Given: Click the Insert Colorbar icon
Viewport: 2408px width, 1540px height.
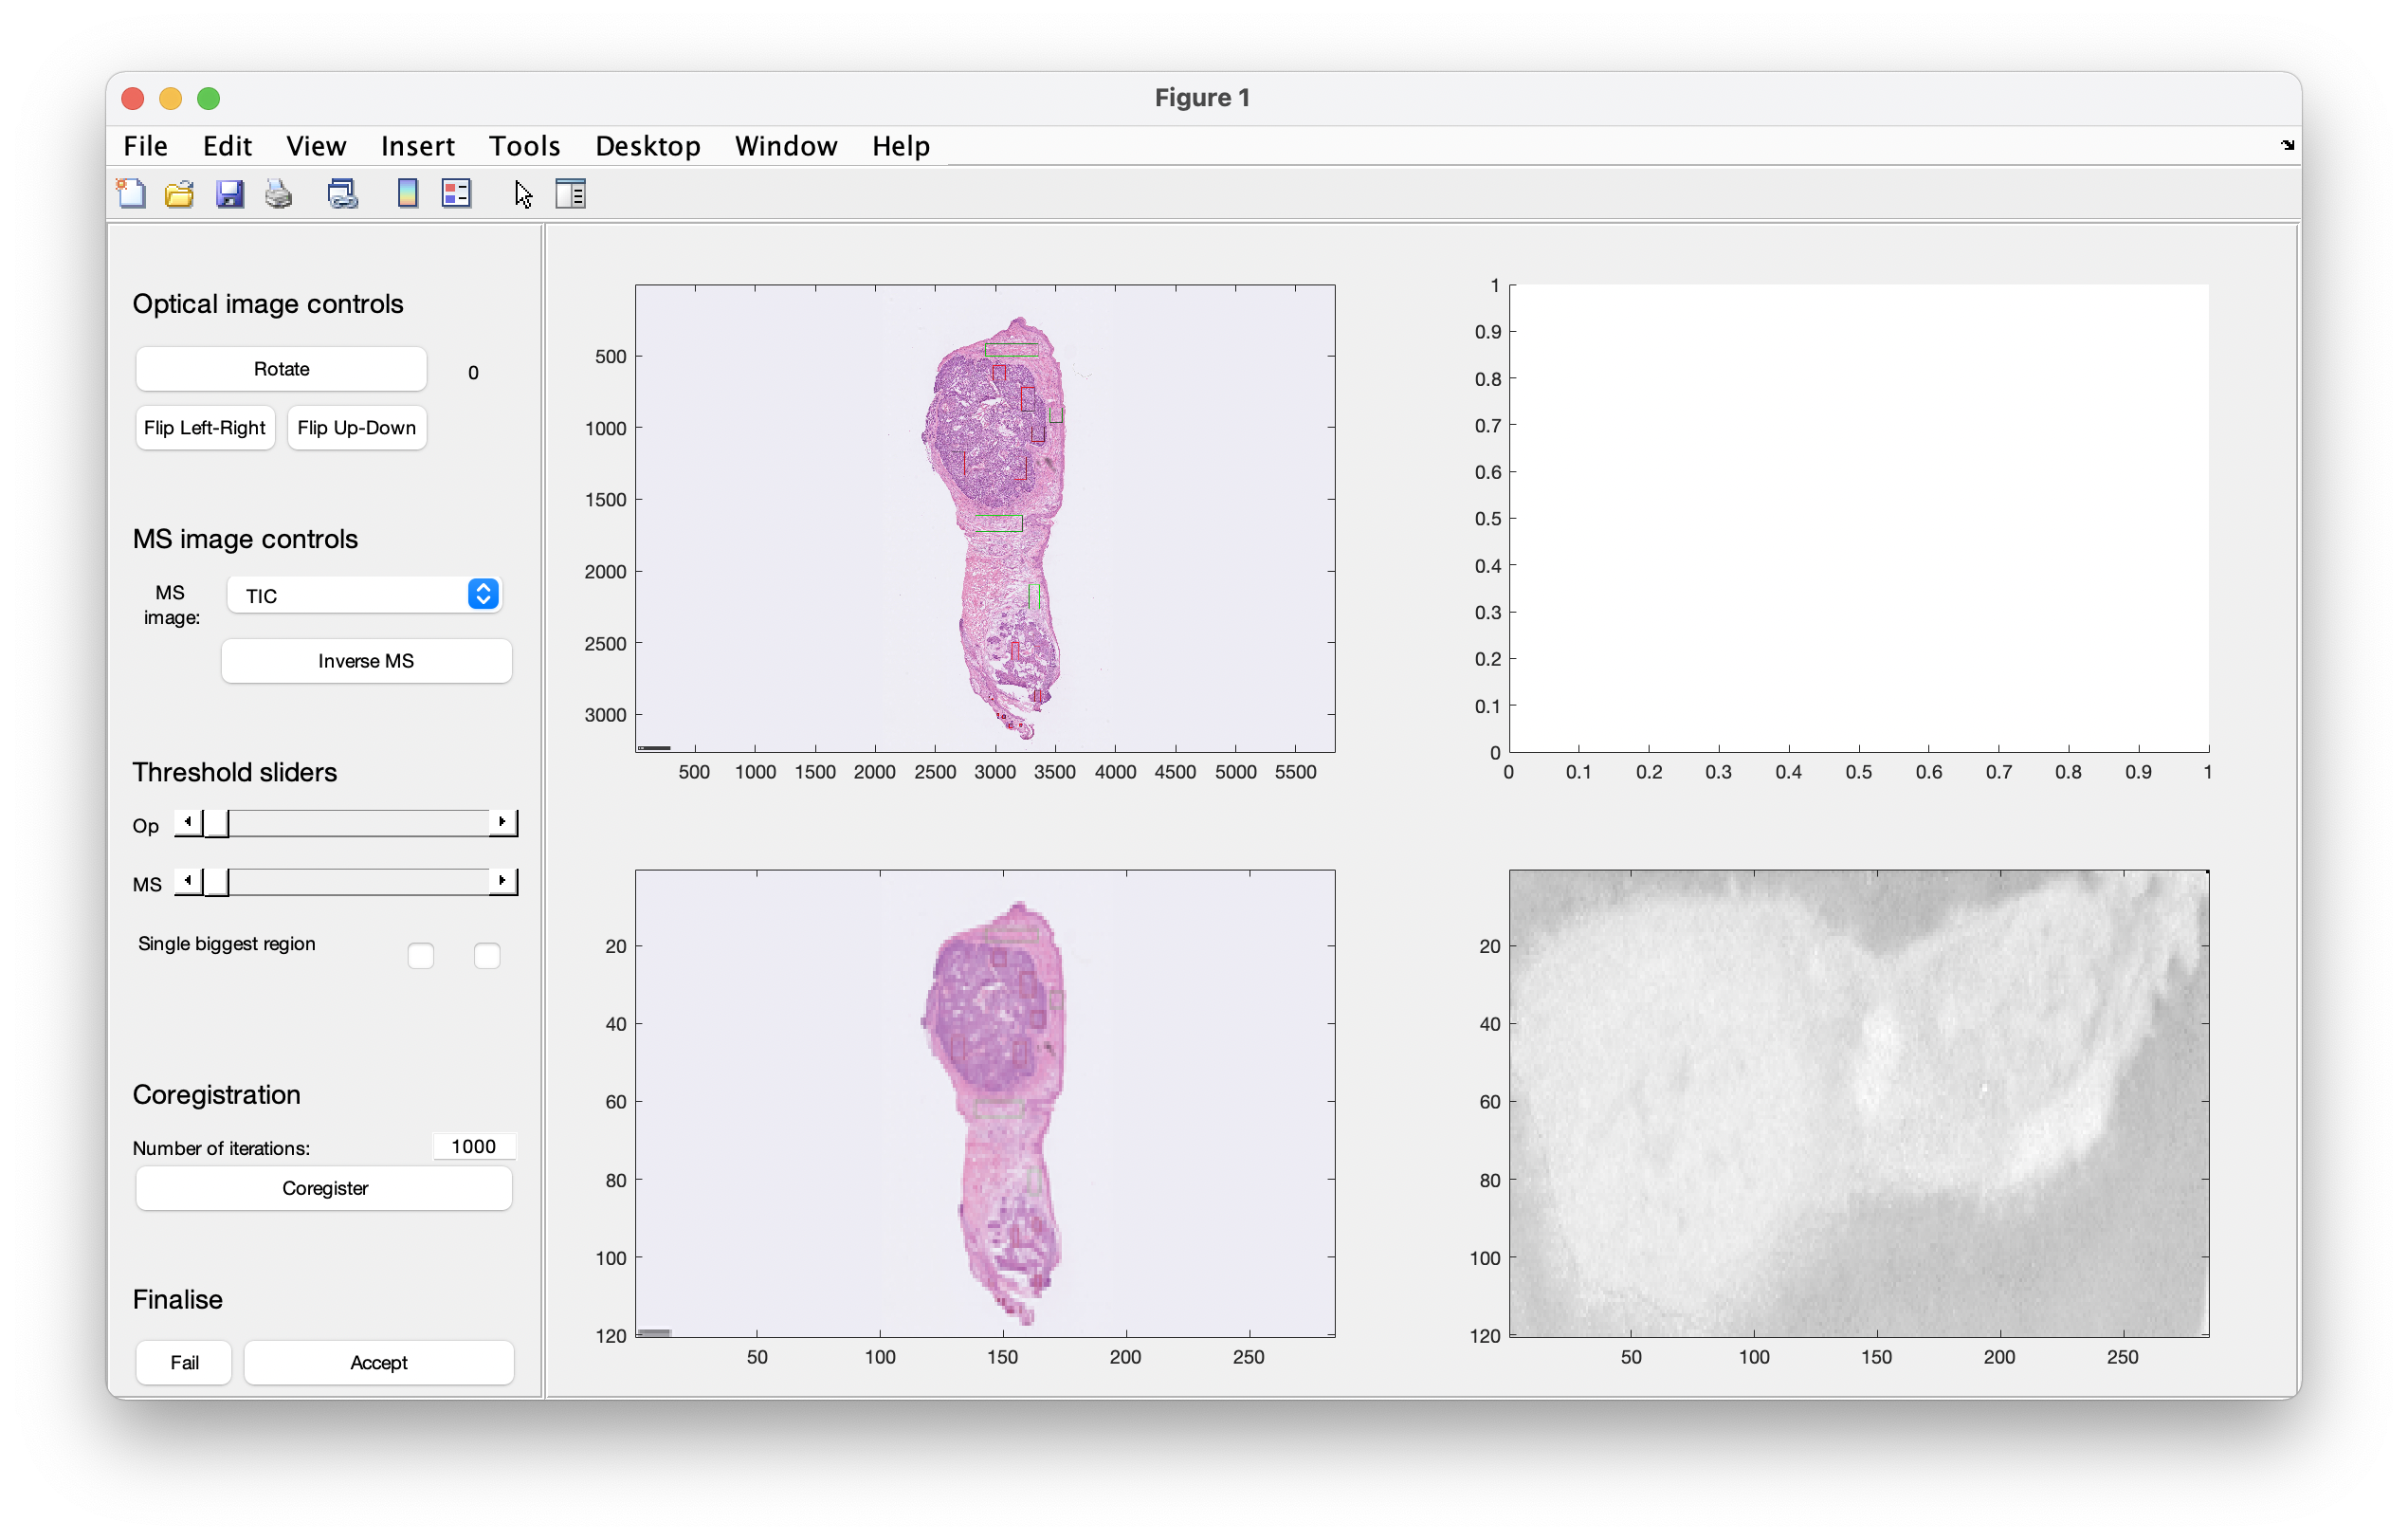Looking at the screenshot, I should pos(407,193).
